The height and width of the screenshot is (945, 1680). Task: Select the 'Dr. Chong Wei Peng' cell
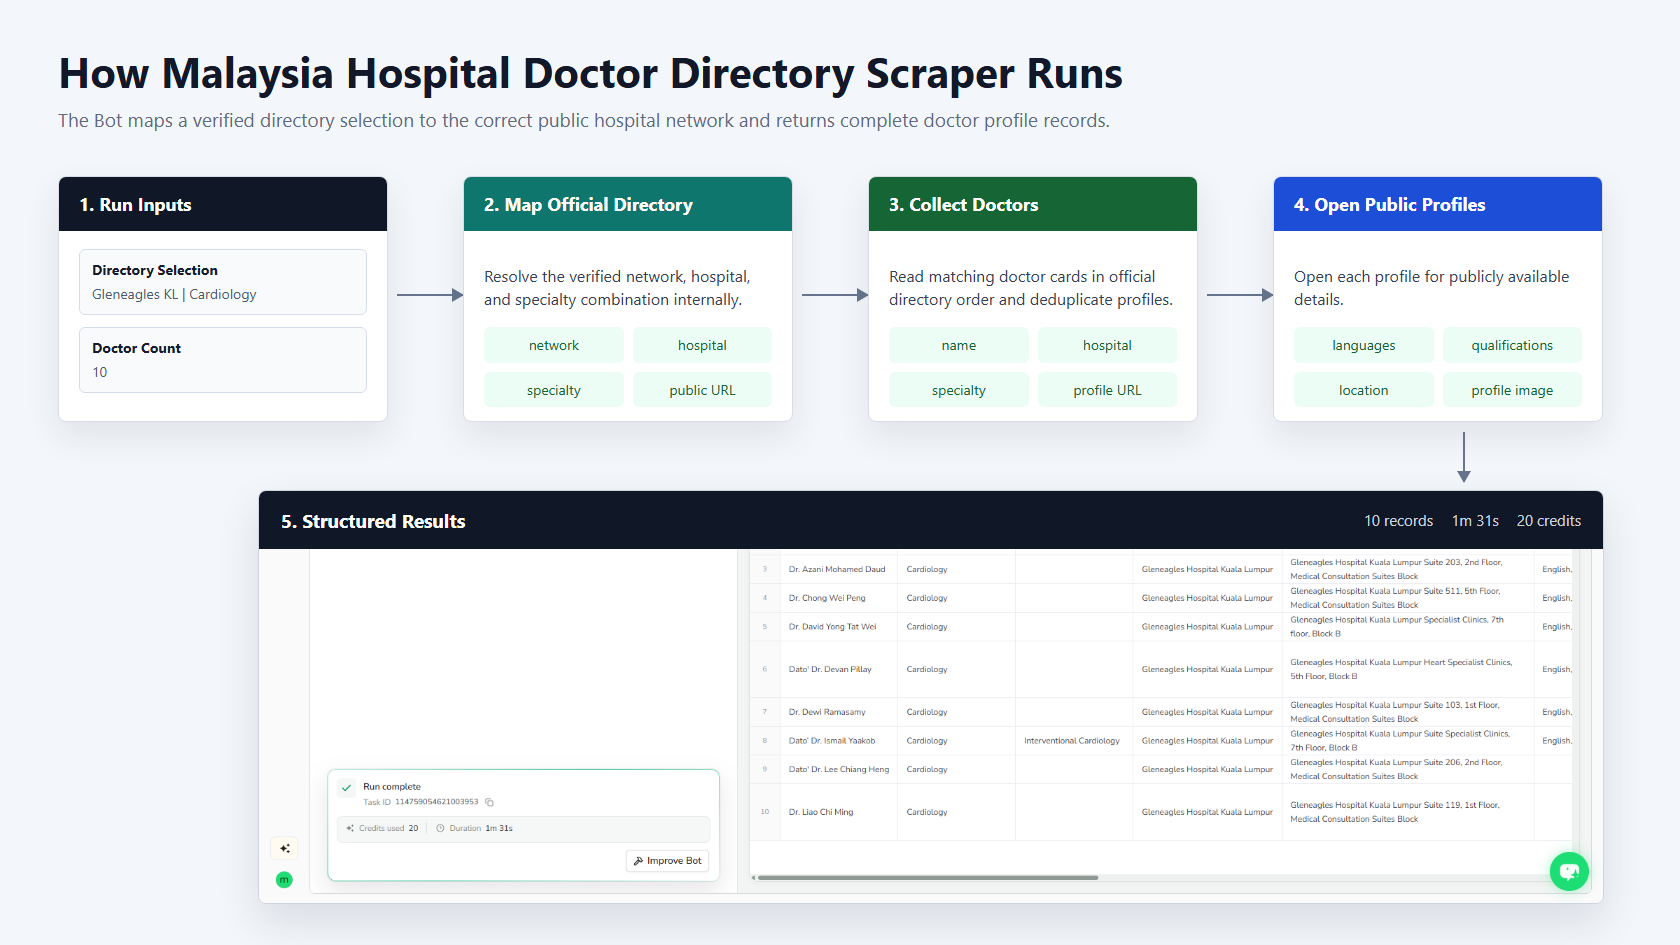click(x=837, y=598)
